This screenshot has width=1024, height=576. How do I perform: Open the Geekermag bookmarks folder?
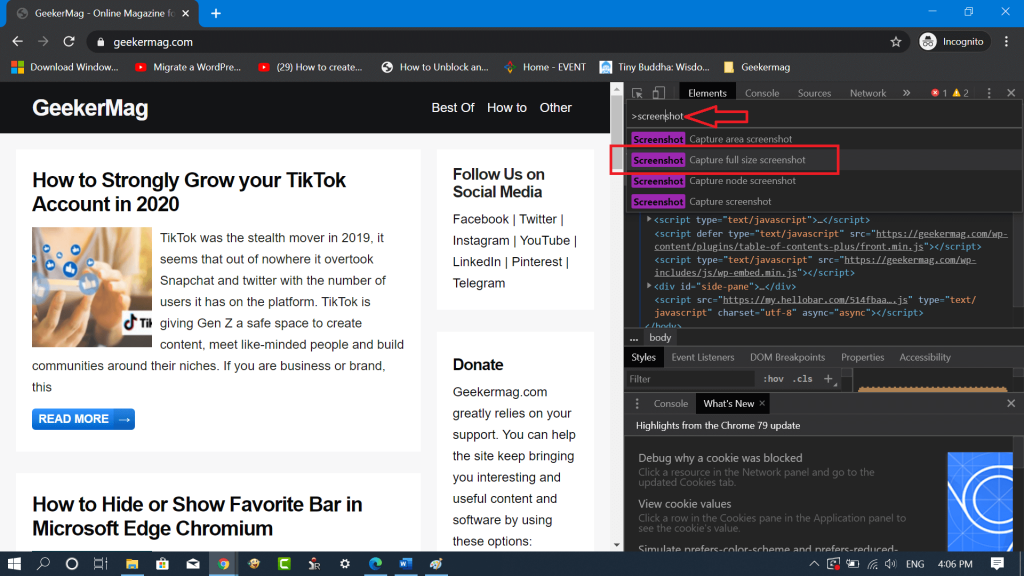(x=757, y=67)
